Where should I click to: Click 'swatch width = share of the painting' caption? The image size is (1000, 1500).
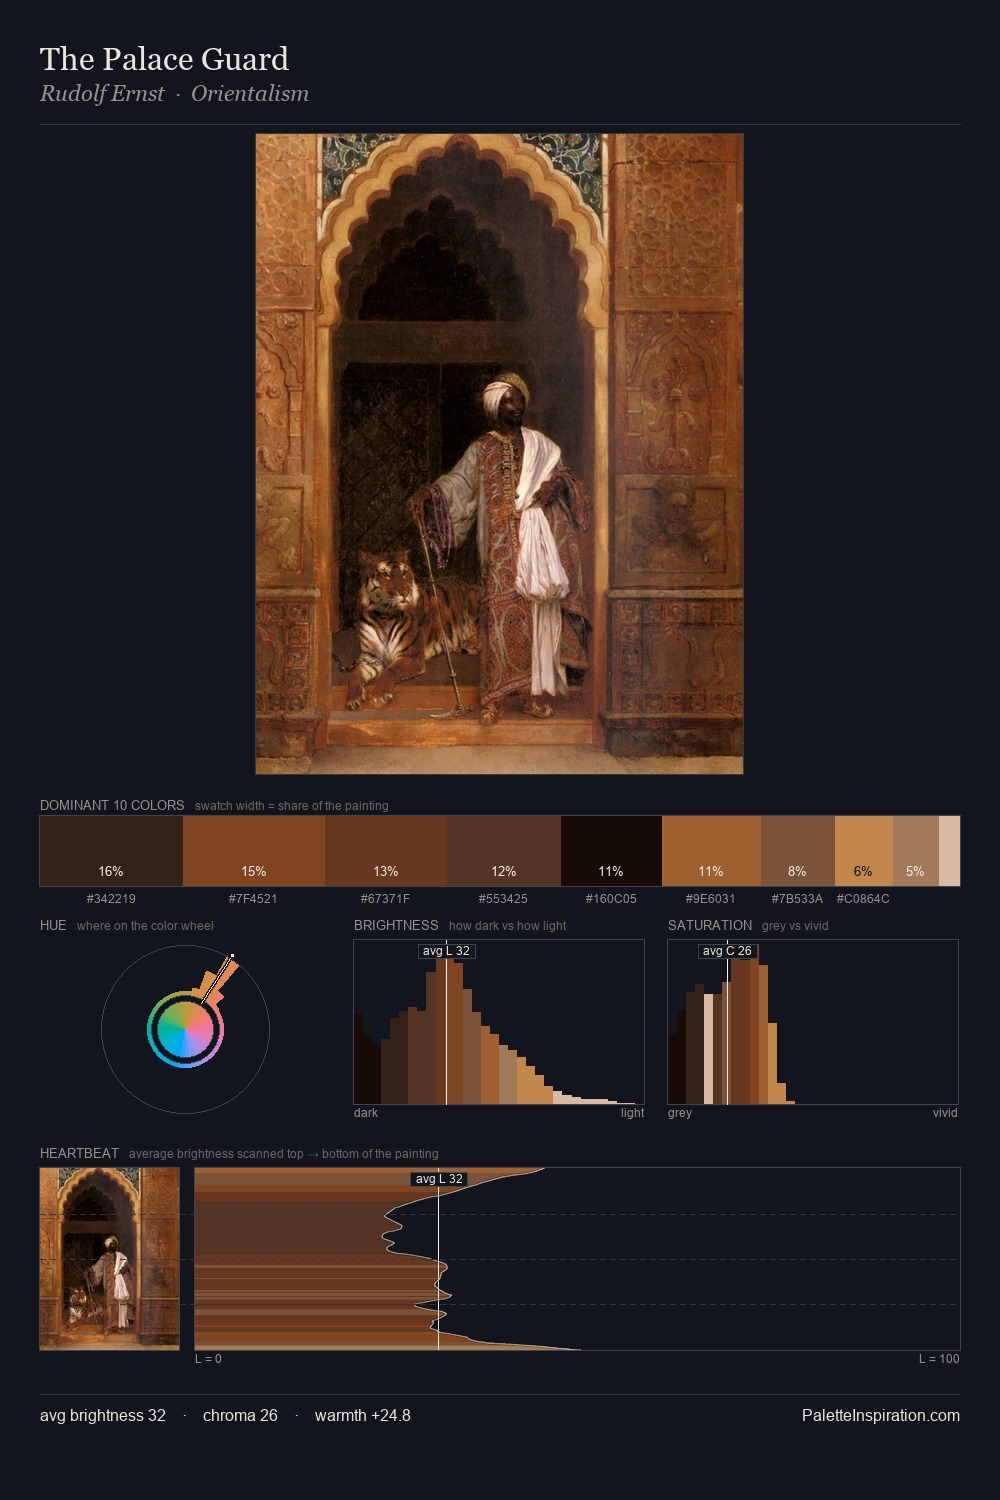point(292,805)
